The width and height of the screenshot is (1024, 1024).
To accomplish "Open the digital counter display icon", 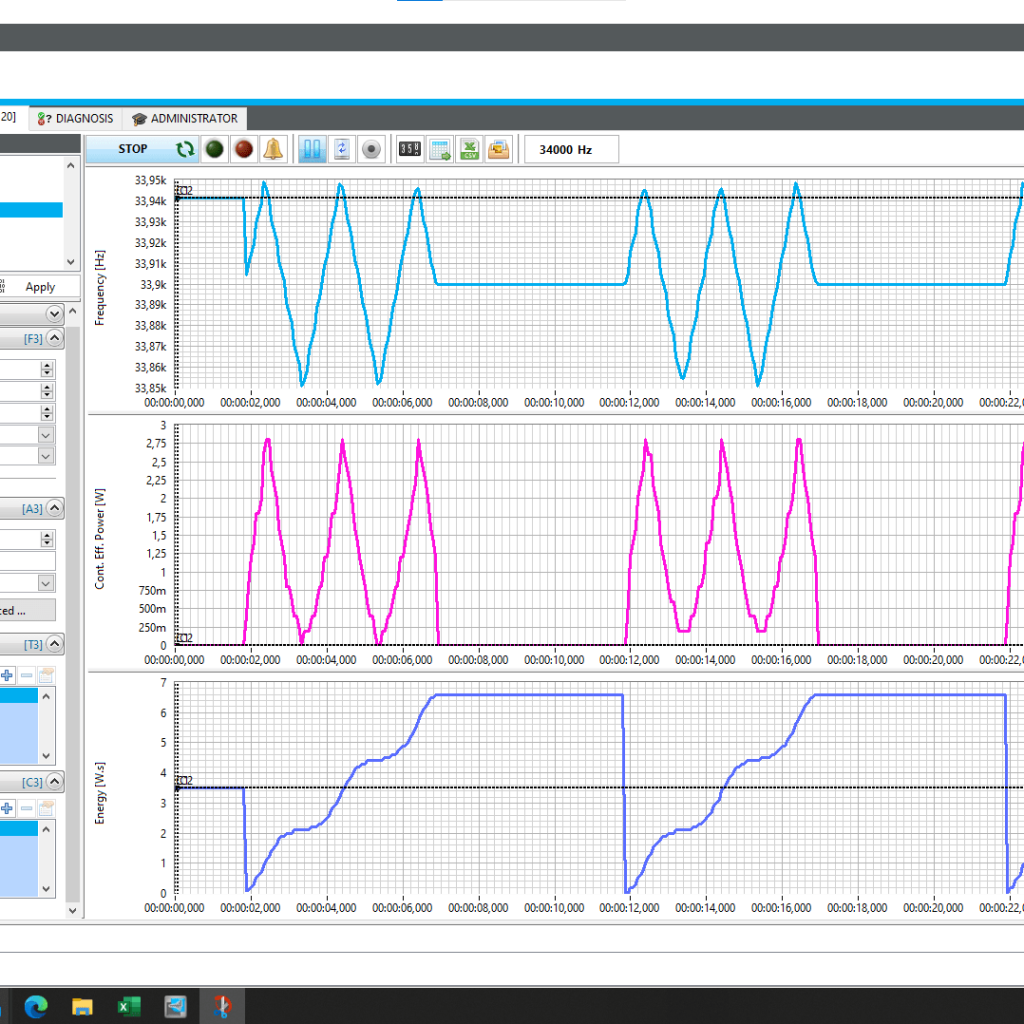I will pyautogui.click(x=410, y=149).
